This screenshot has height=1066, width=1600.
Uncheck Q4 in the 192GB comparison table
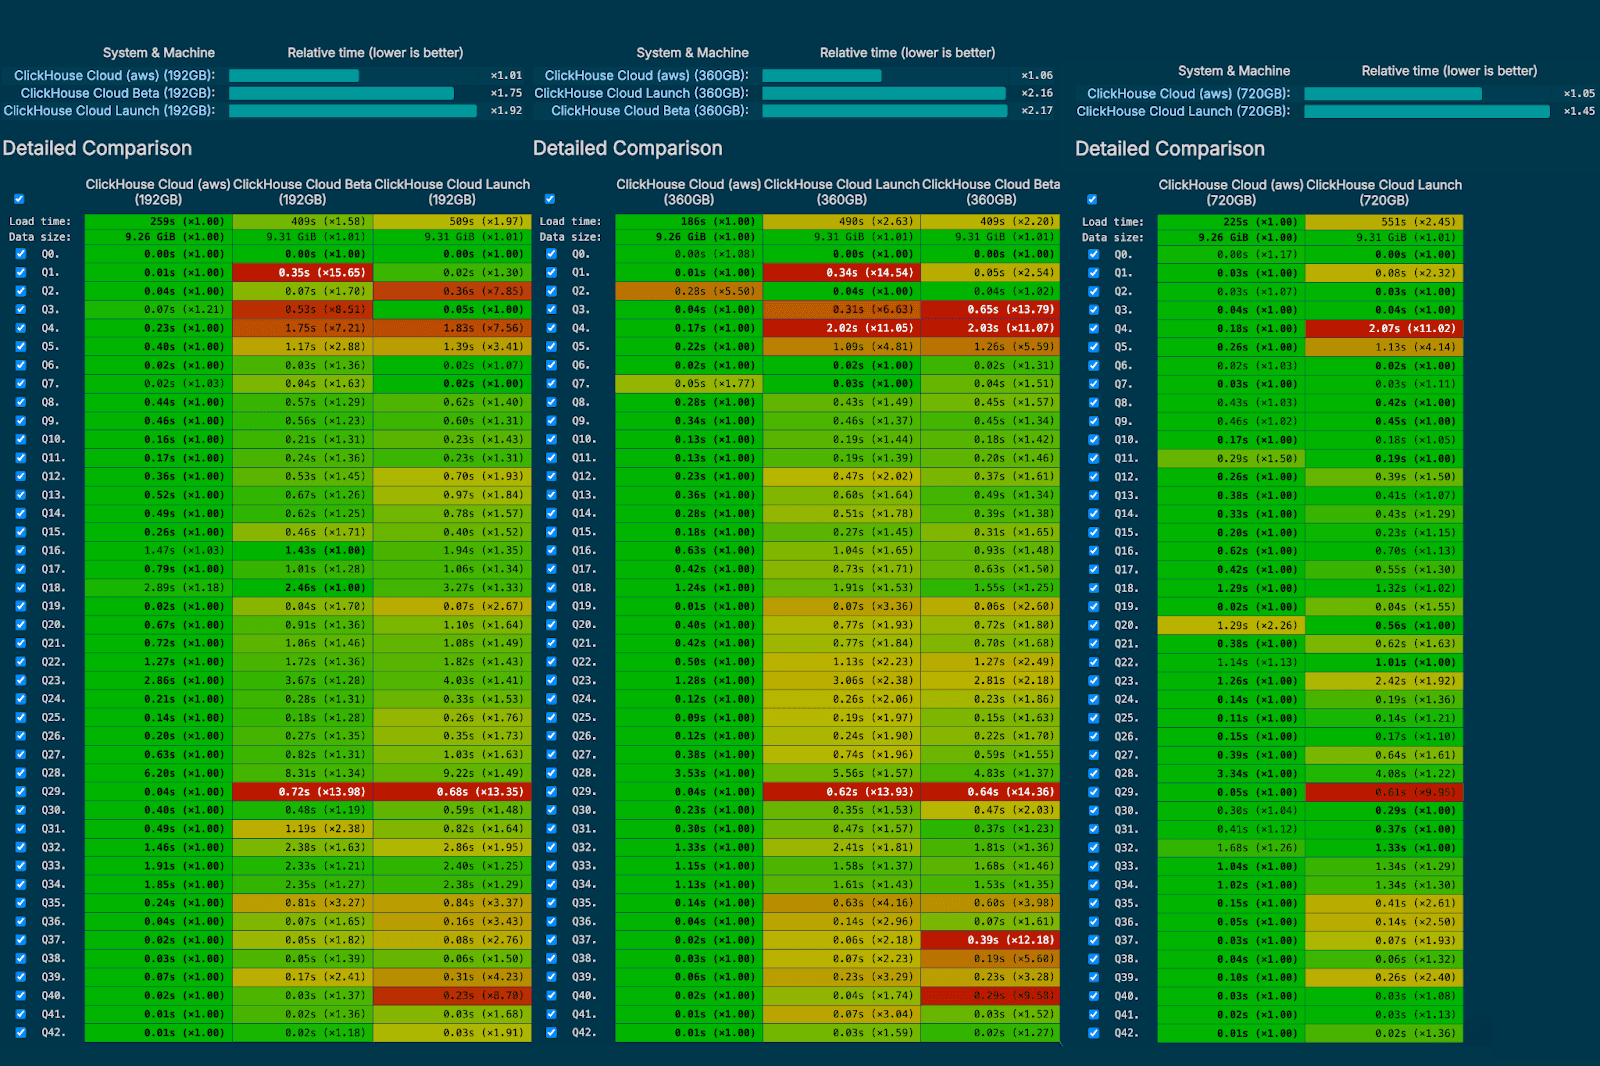click(x=20, y=328)
